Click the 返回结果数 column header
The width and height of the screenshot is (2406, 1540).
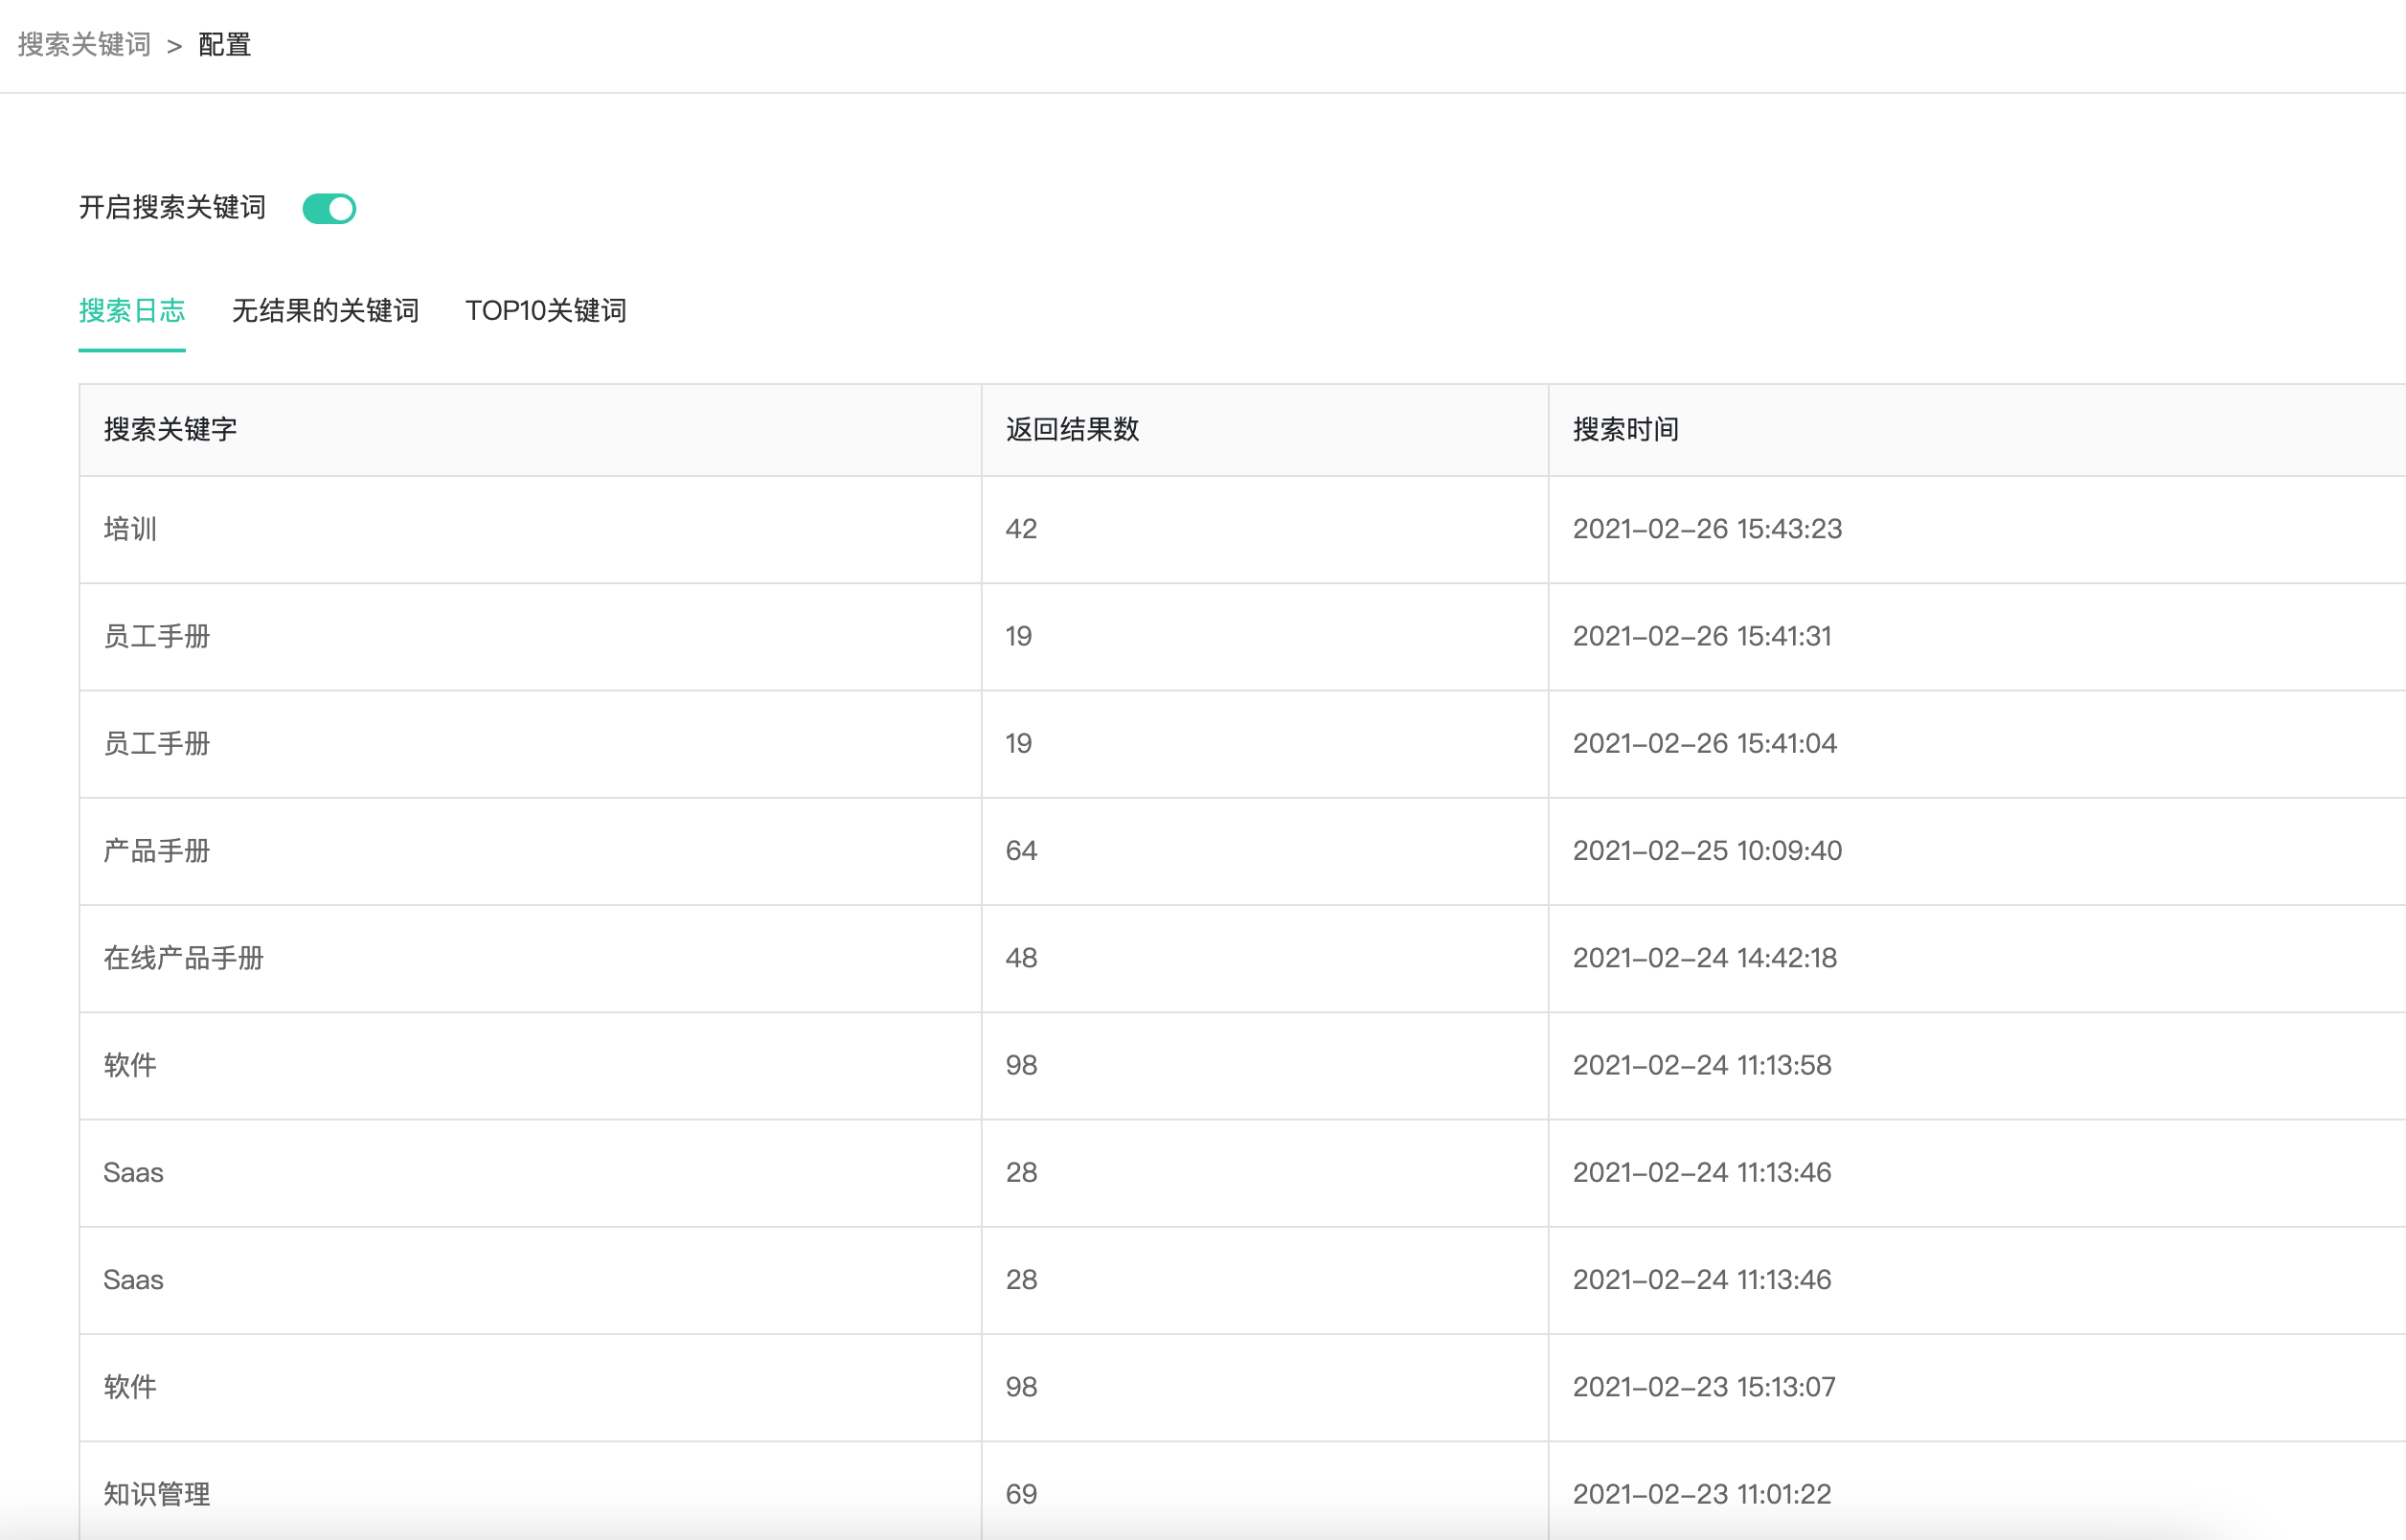1072,430
